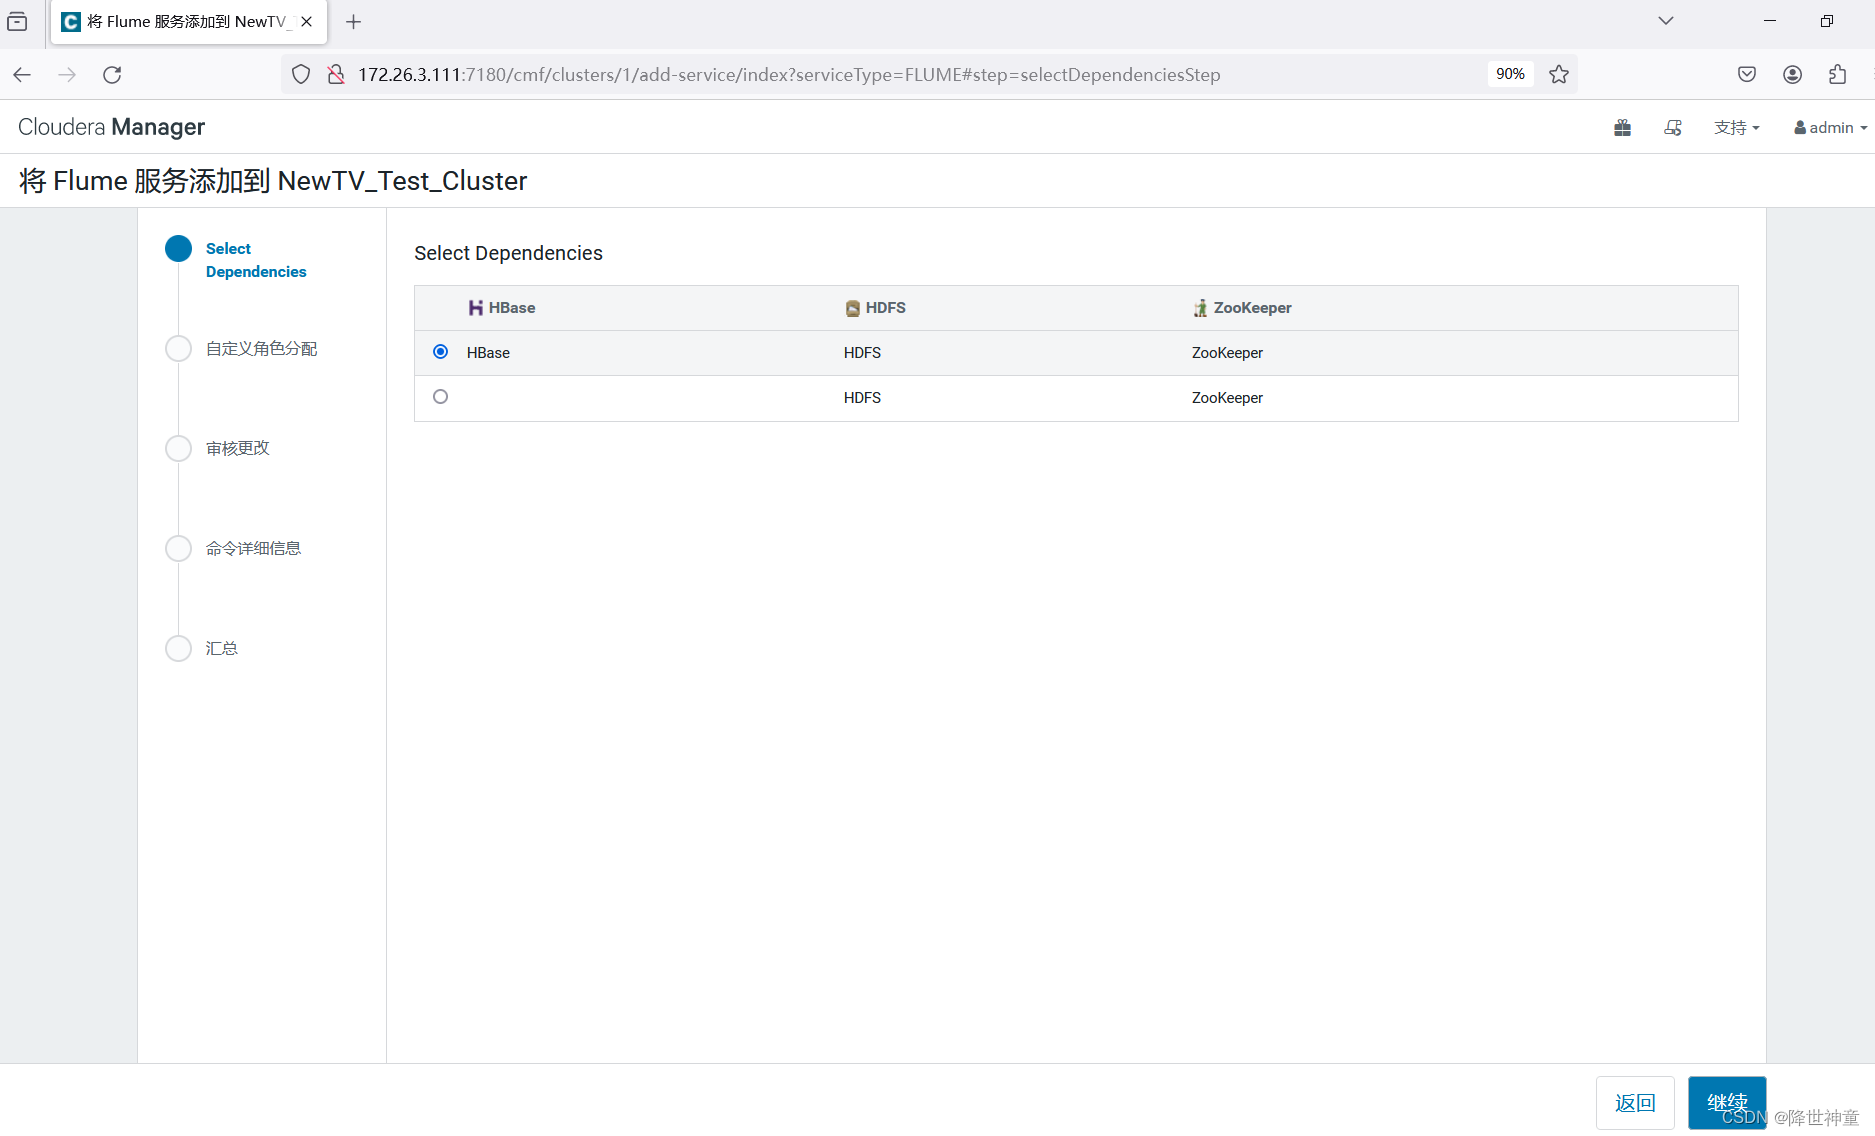Viewport: 1875px width, 1136px height.
Task: Click the shield tracking protection icon
Action: (301, 75)
